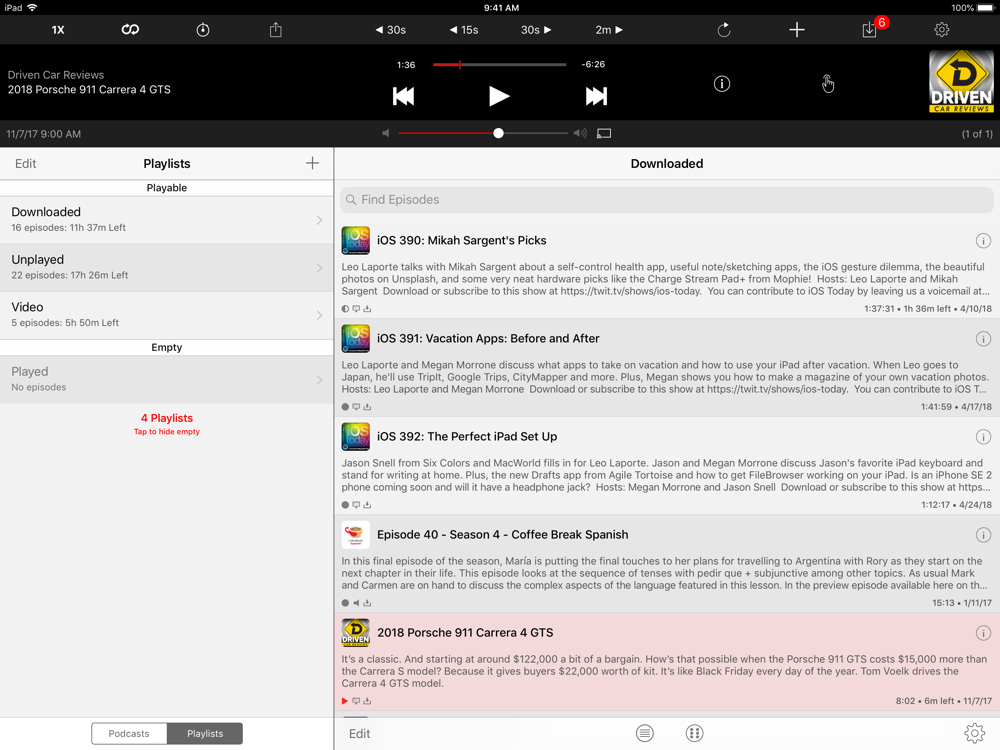Screen dimensions: 1000x750
Task: Open the Unplayed playlist
Action: (x=166, y=268)
